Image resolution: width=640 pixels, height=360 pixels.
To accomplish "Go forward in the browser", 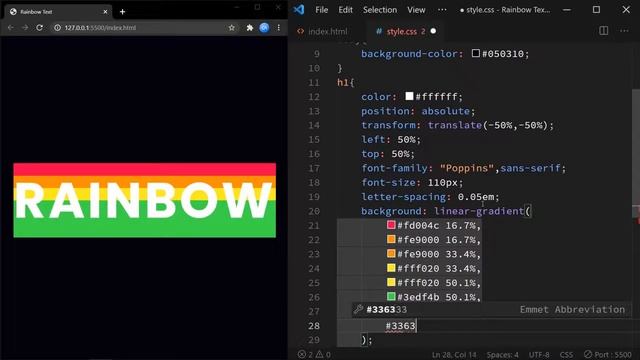I will coord(25,27).
